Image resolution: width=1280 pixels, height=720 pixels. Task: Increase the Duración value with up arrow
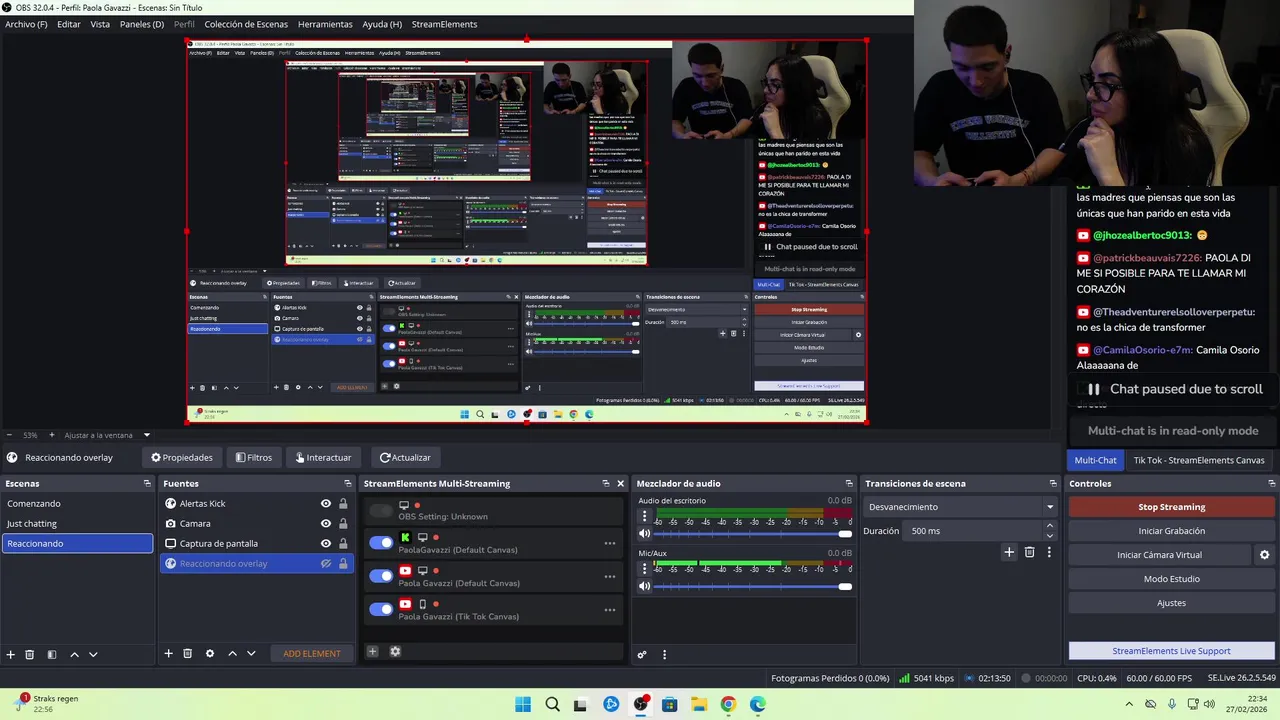(x=1049, y=527)
